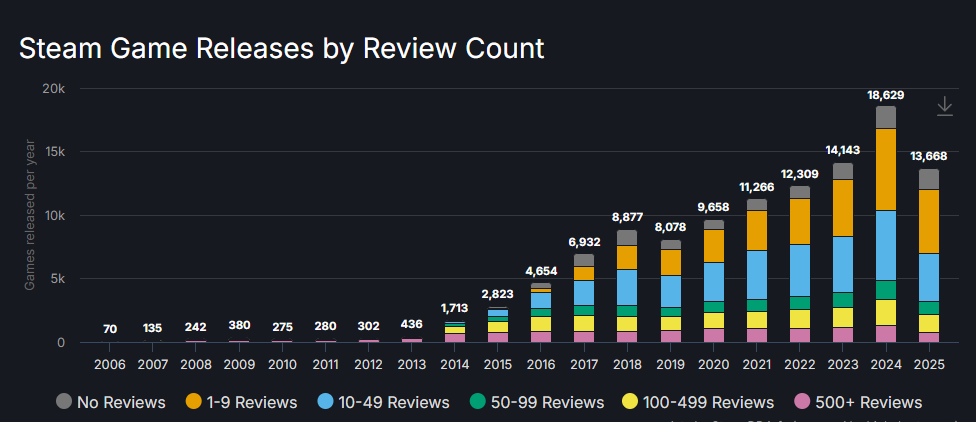Click blue 10-49 Reviews segment of 2019 bar
Screen dimensions: 976x422
tap(671, 291)
